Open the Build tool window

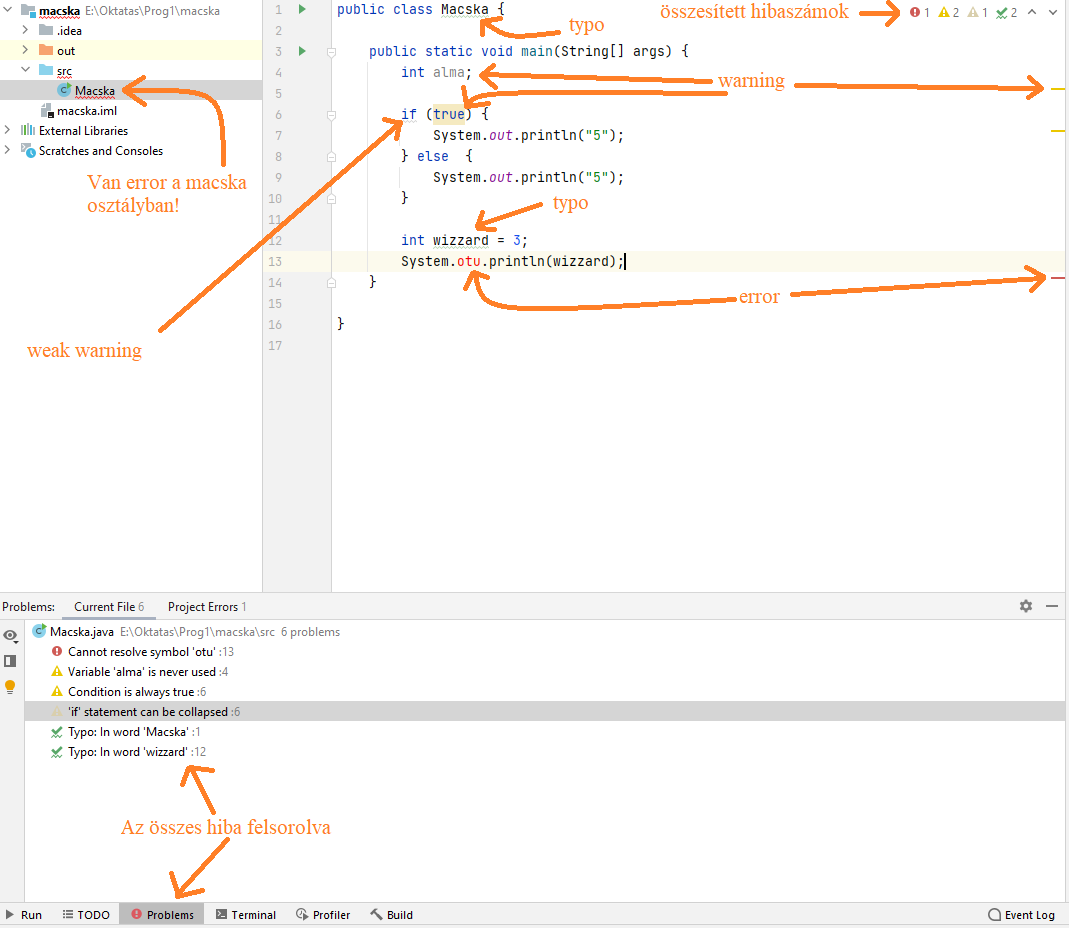pos(392,914)
